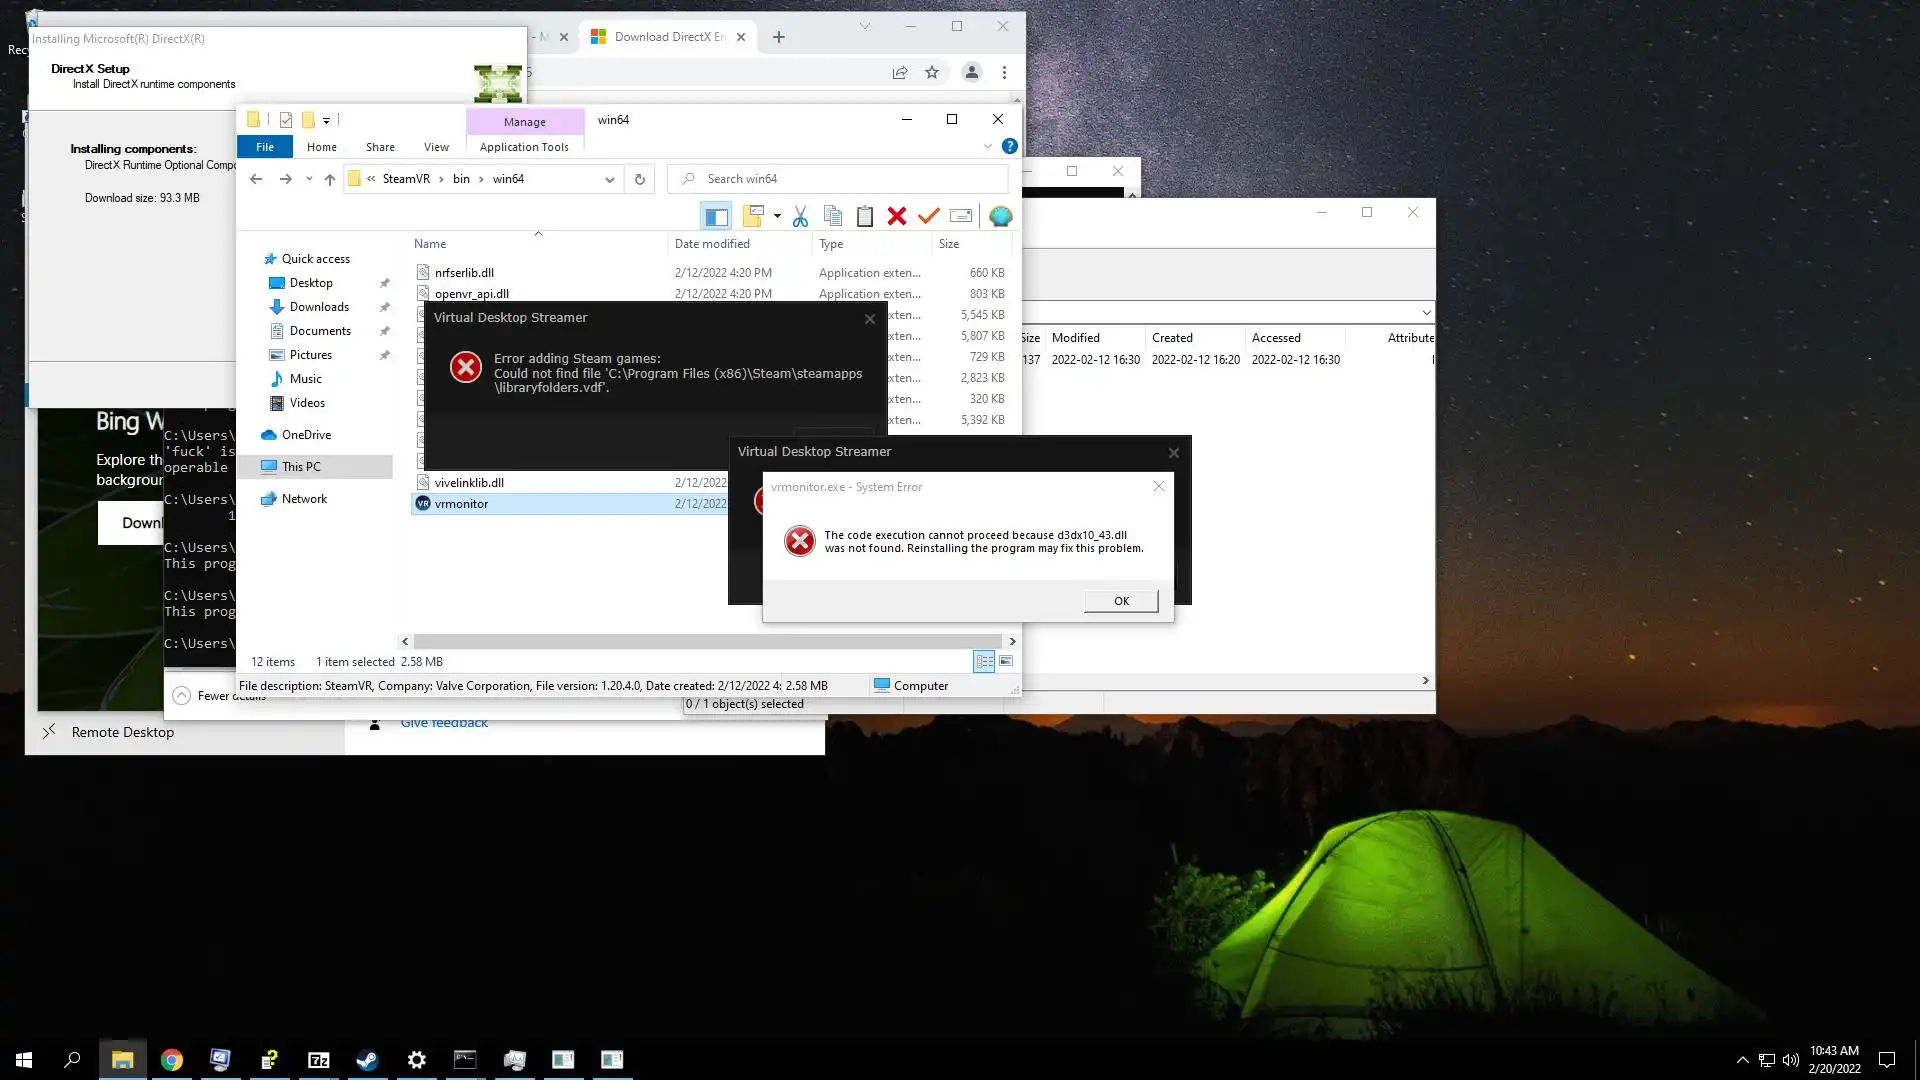Click the Copy toolbar icon

pos(832,216)
